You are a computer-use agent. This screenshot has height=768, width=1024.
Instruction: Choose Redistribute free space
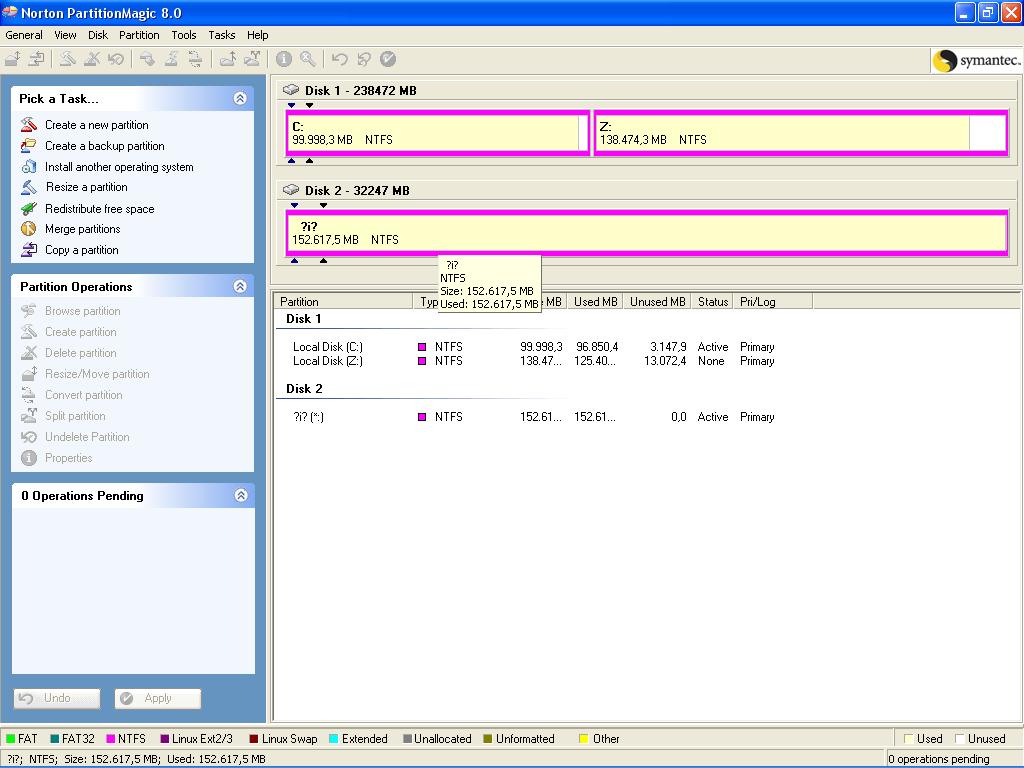click(99, 209)
